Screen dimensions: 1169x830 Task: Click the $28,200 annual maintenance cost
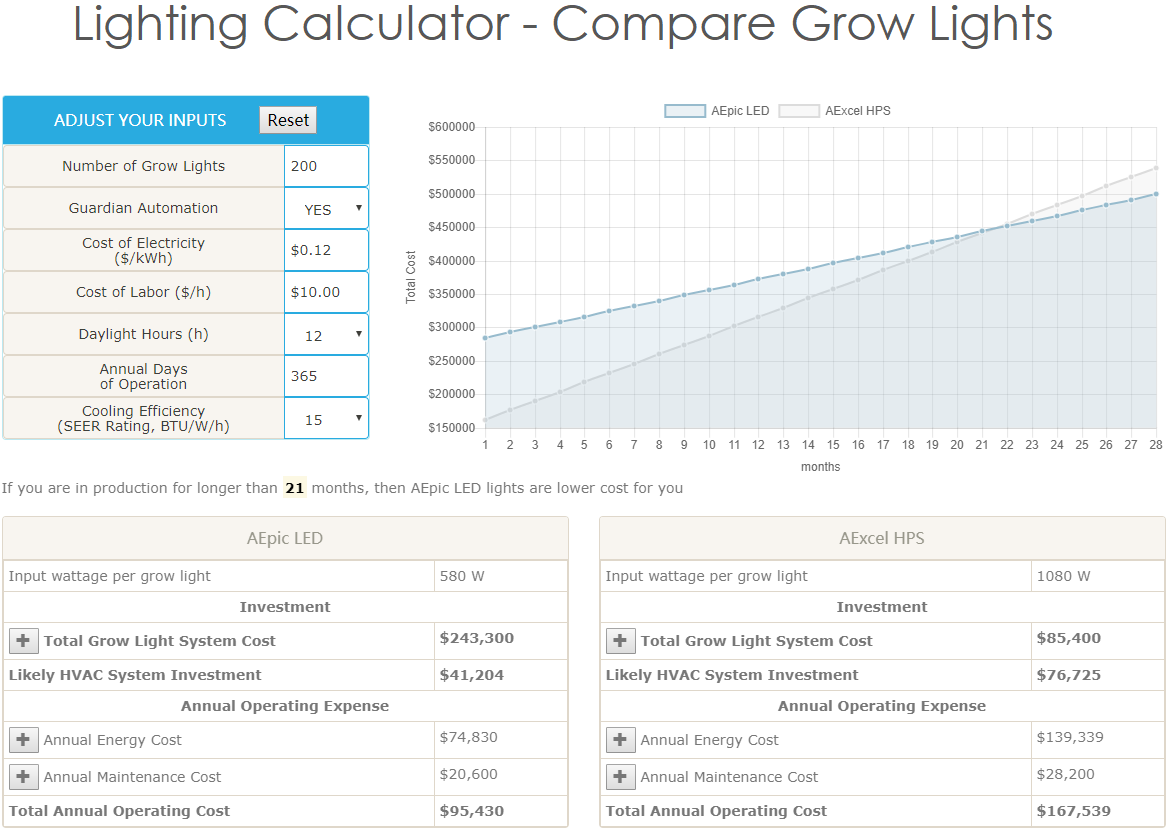tap(1065, 775)
